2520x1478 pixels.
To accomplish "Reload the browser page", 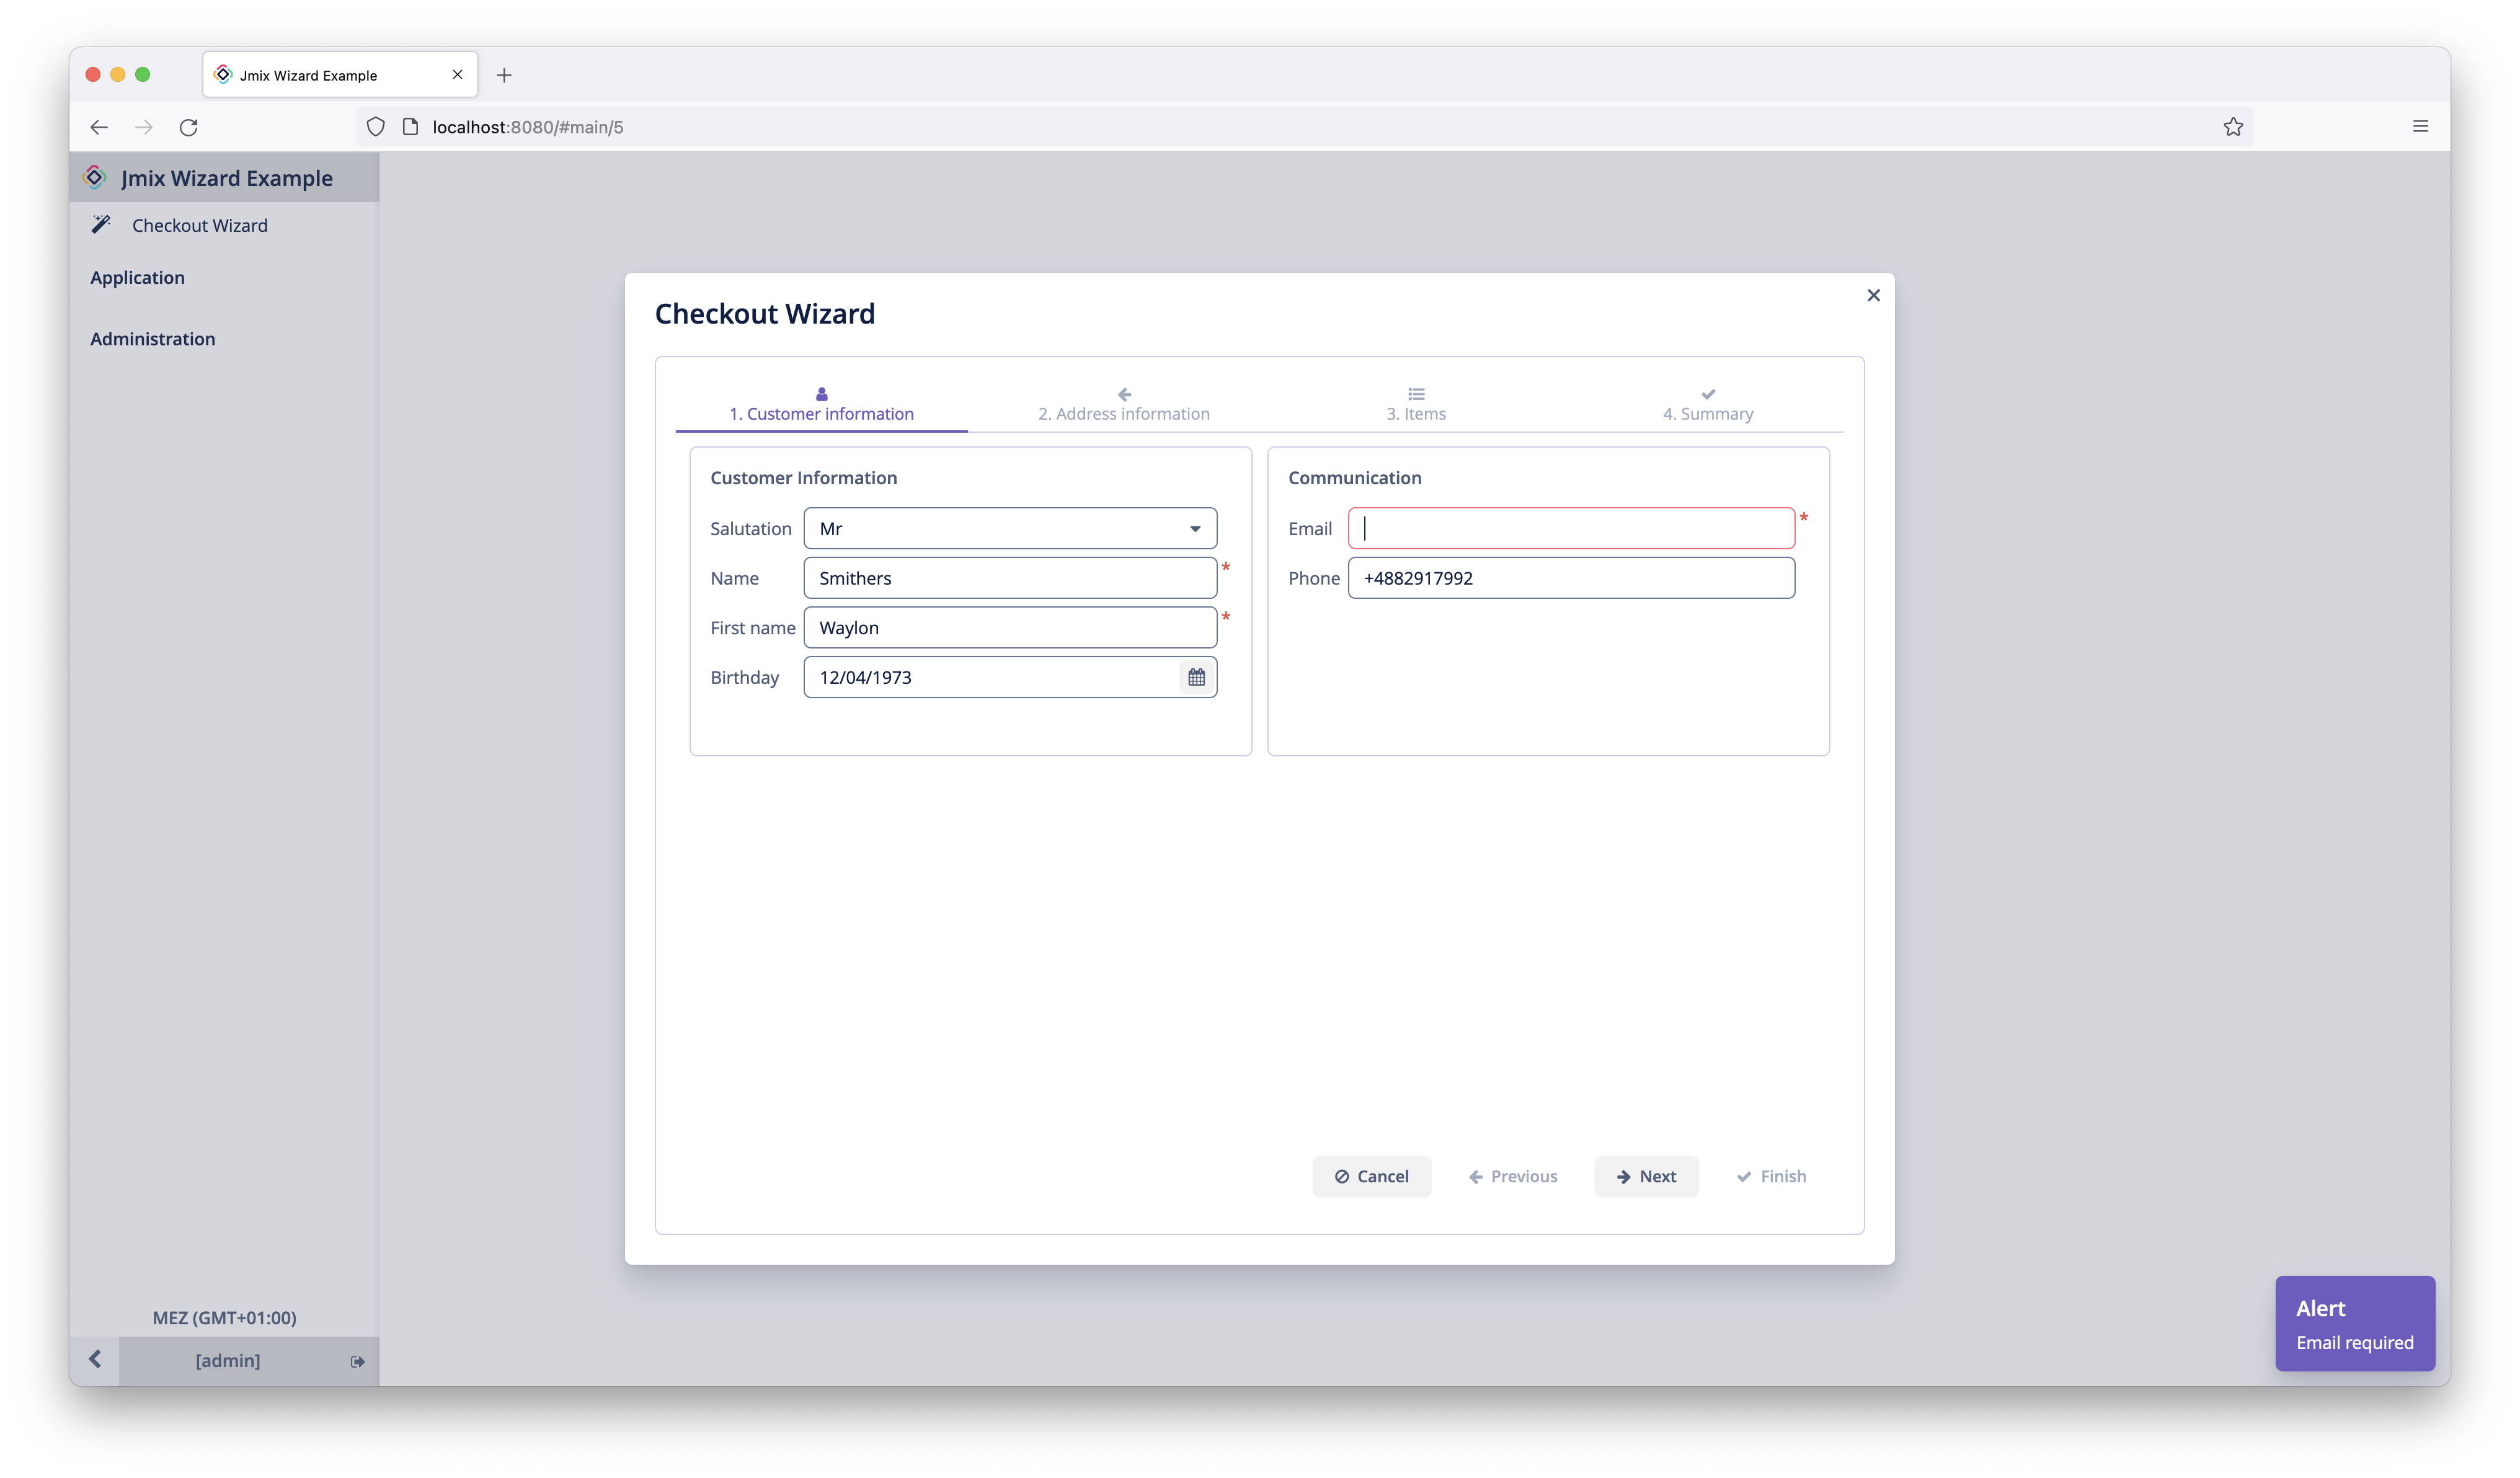I will (188, 127).
